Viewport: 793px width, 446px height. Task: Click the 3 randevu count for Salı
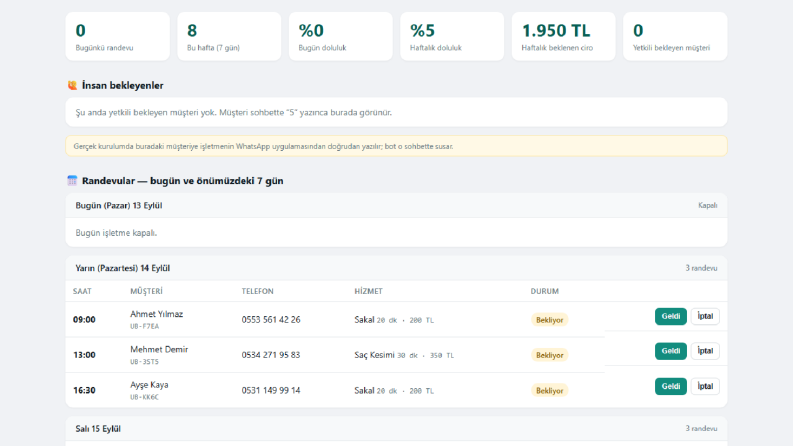tap(701, 428)
